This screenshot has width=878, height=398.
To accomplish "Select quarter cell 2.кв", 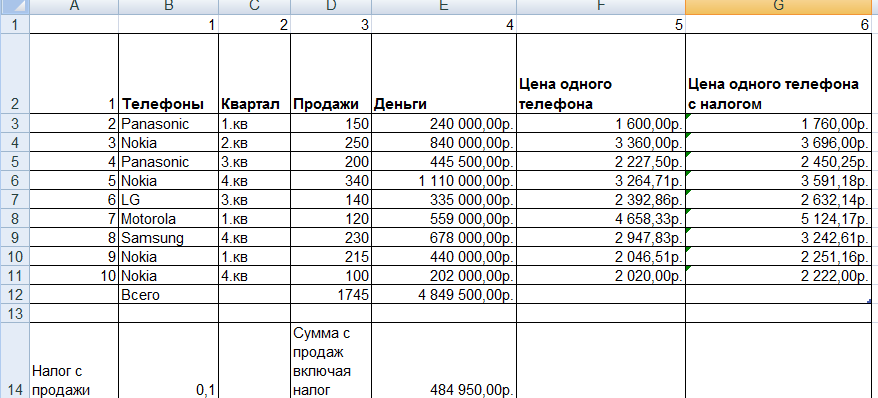I will pos(255,143).
